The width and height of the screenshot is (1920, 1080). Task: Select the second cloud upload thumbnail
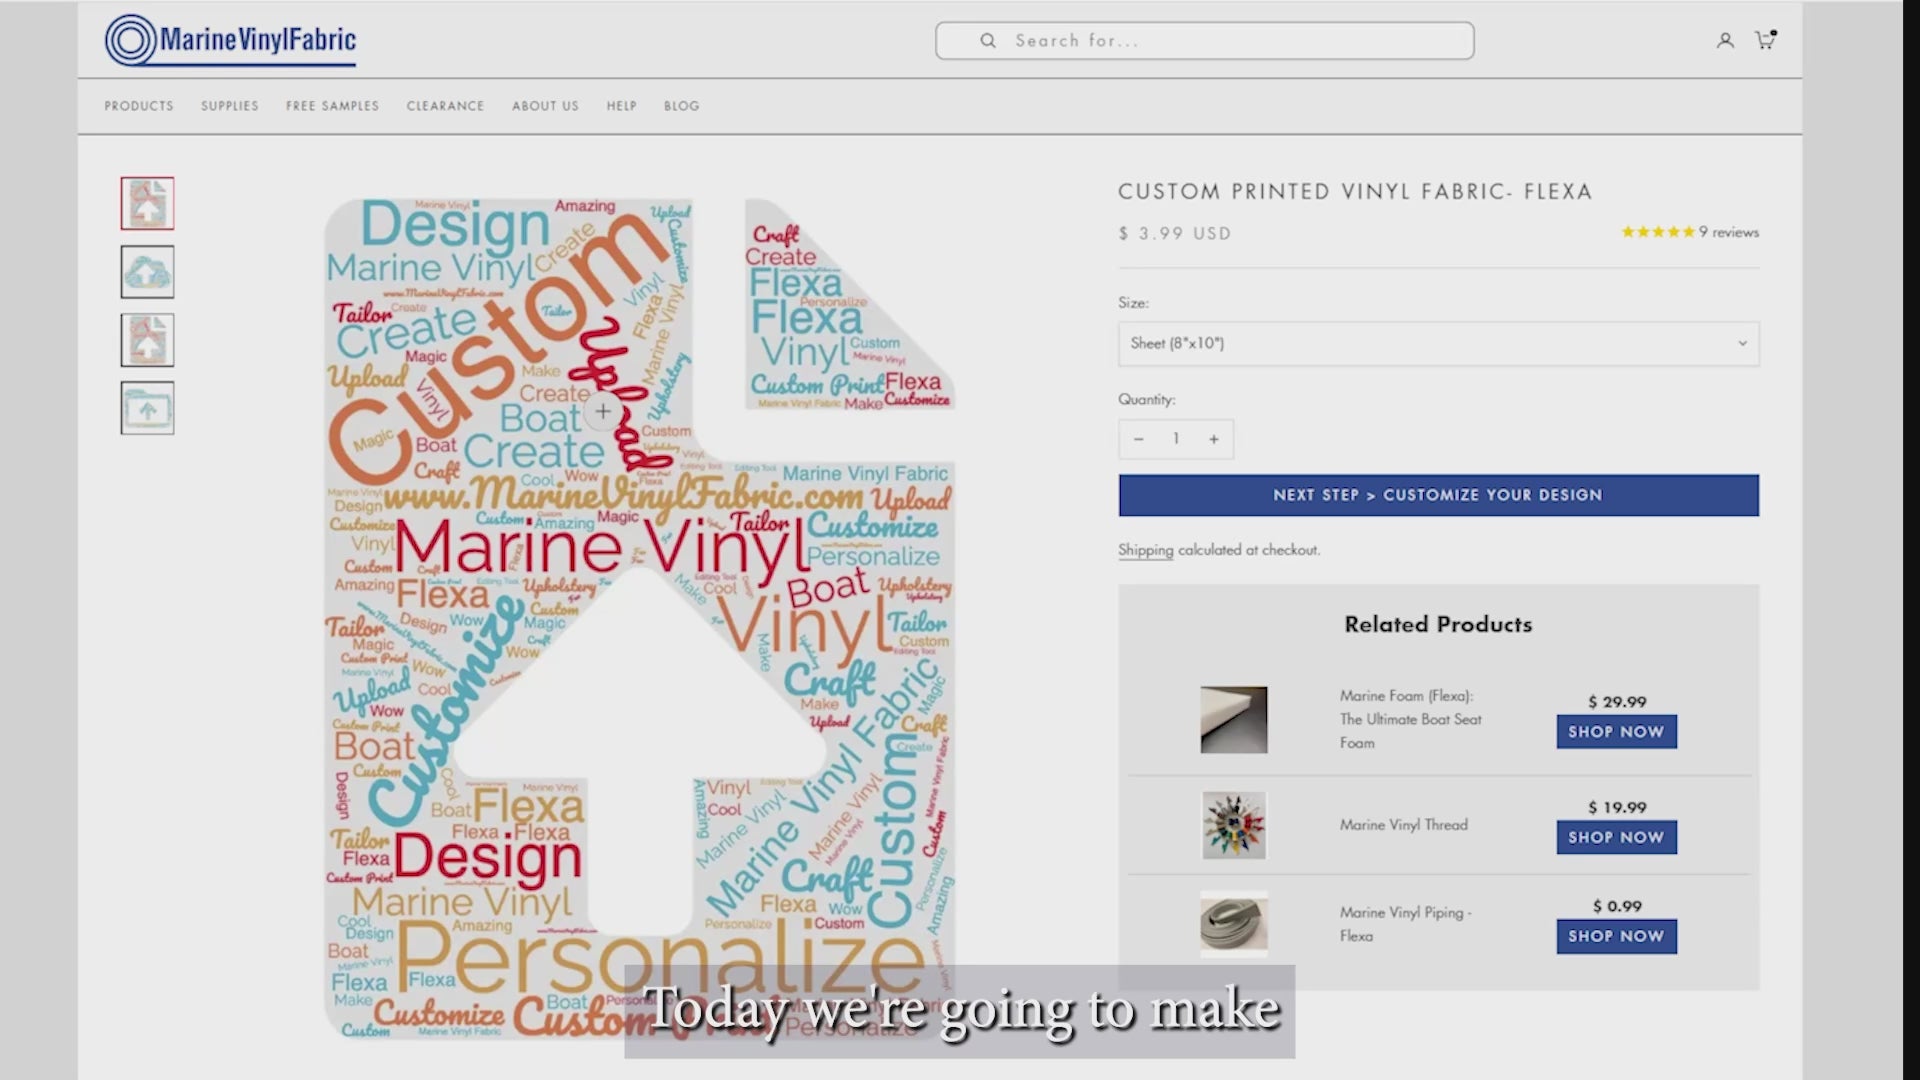click(x=148, y=272)
